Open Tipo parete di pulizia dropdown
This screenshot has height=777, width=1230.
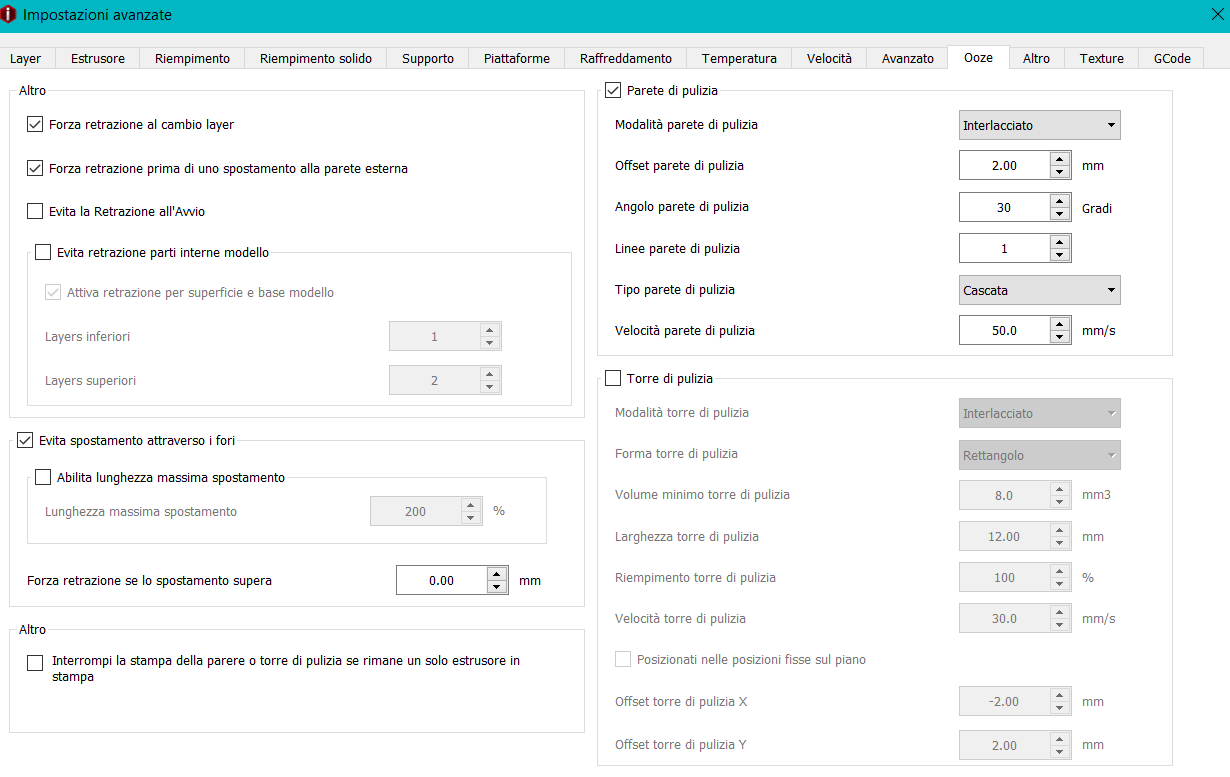click(x=1039, y=290)
